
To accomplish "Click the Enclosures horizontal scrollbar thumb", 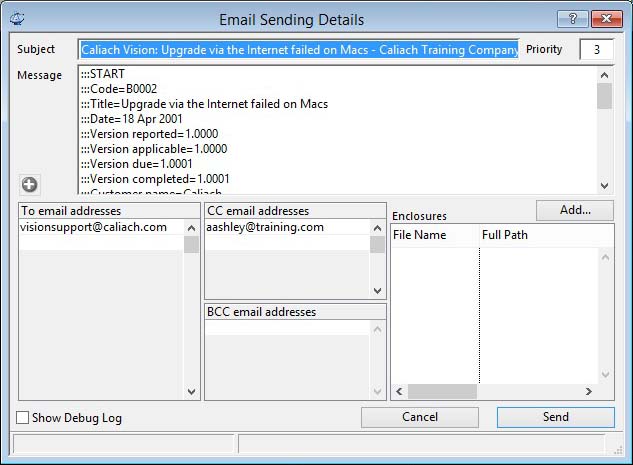I will click(x=442, y=392).
